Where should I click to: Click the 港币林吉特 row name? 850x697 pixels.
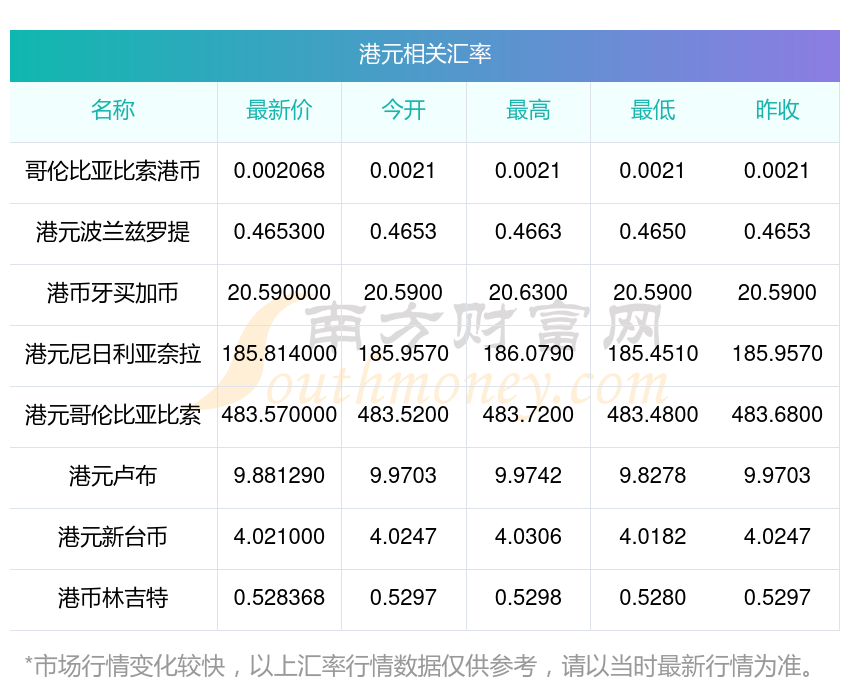pyautogui.click(x=113, y=598)
